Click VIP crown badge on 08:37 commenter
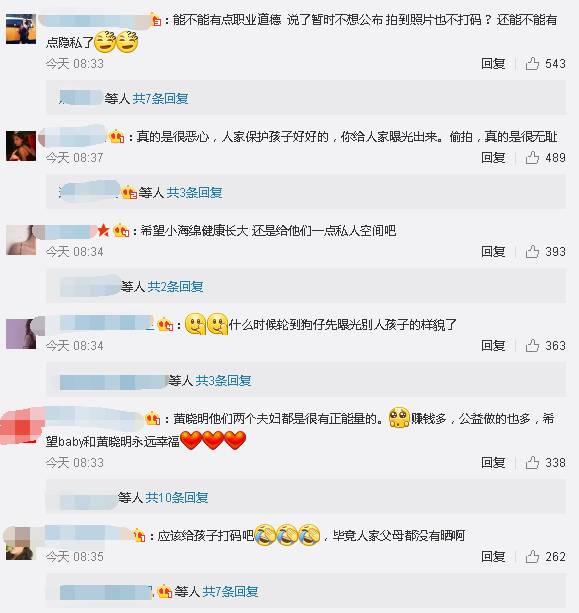This screenshot has width=579, height=613. click(x=117, y=136)
